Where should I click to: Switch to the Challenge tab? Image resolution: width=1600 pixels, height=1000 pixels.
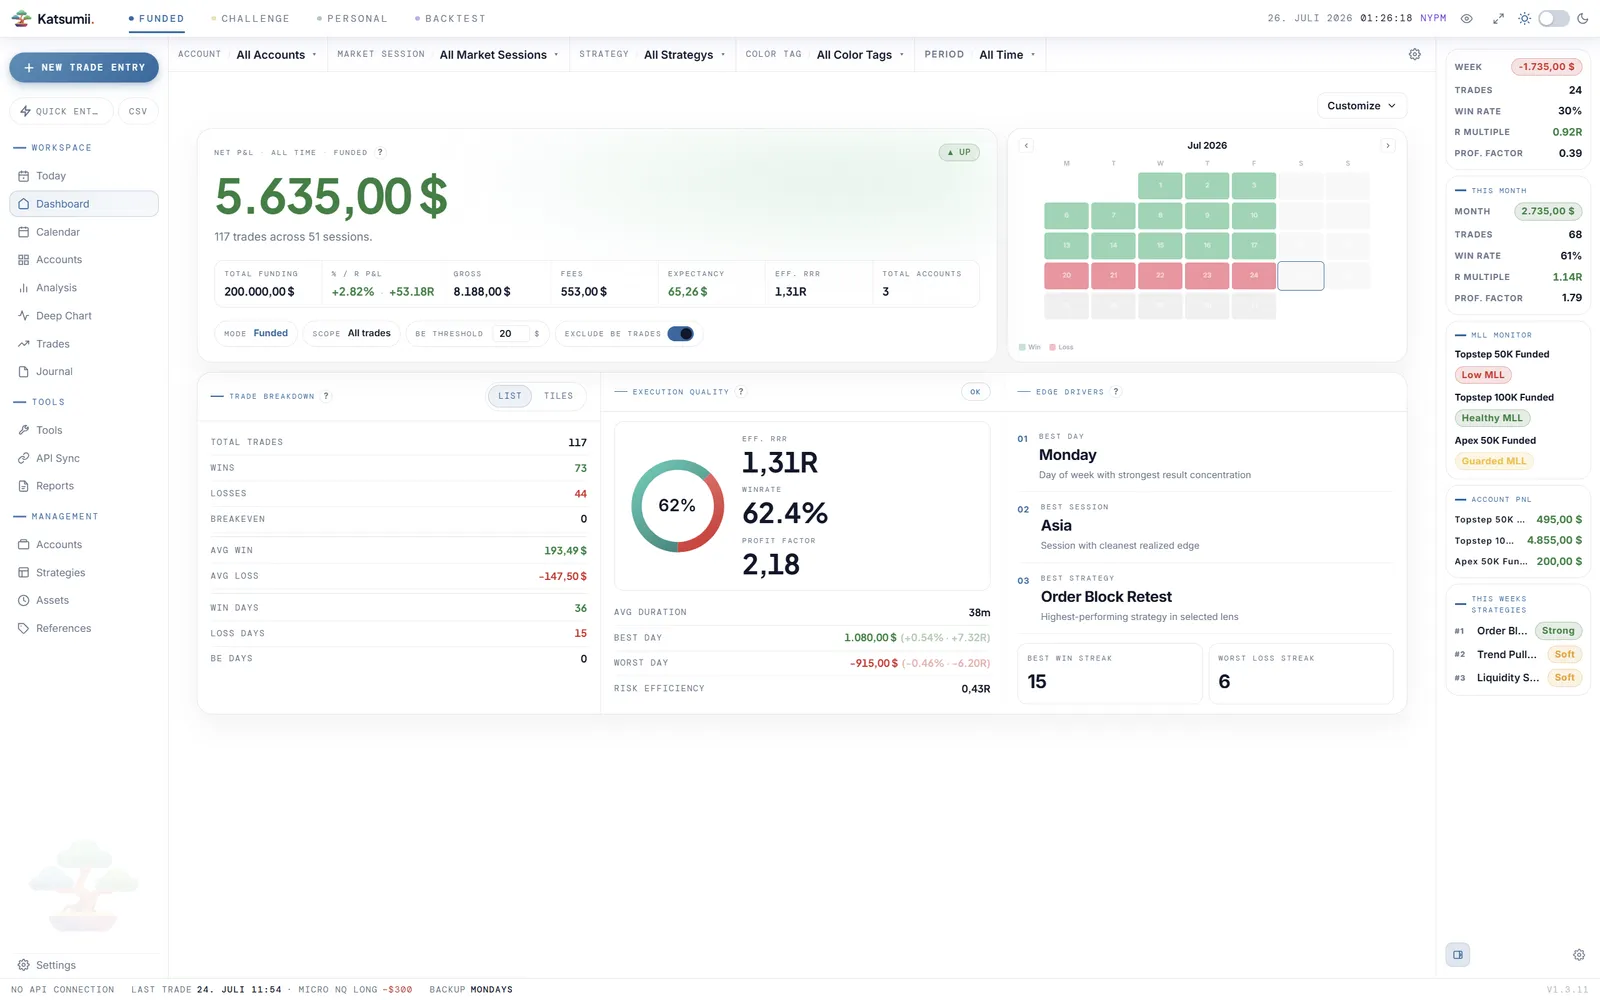[250, 19]
